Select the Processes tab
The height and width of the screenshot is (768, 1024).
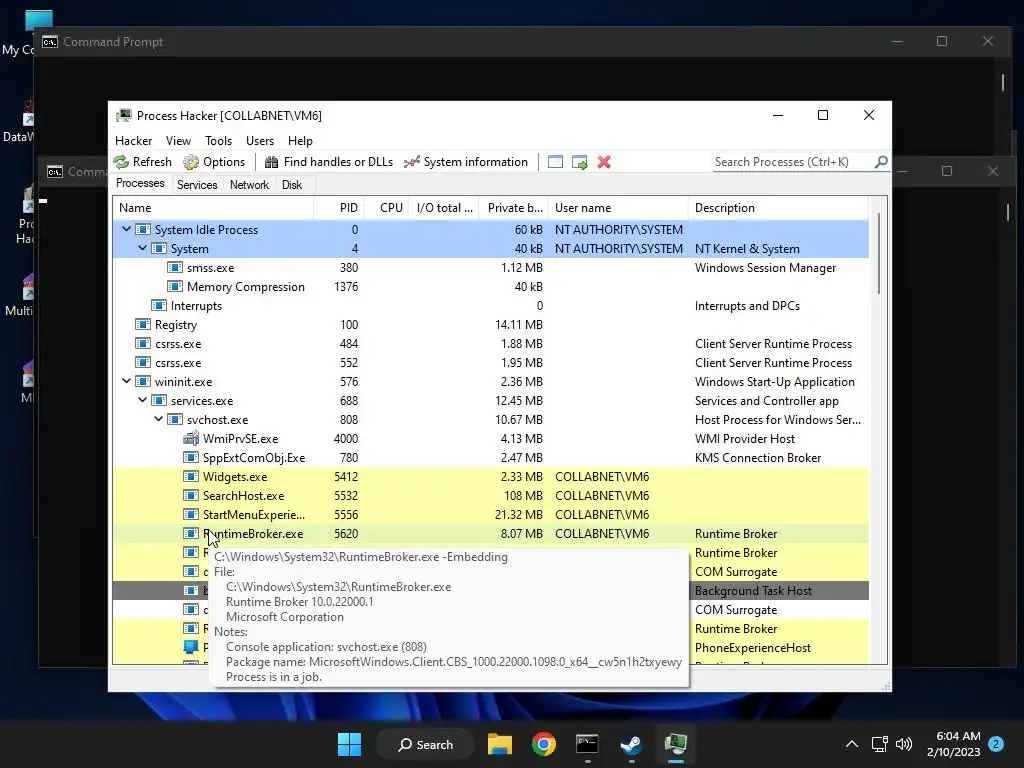pyautogui.click(x=140, y=184)
